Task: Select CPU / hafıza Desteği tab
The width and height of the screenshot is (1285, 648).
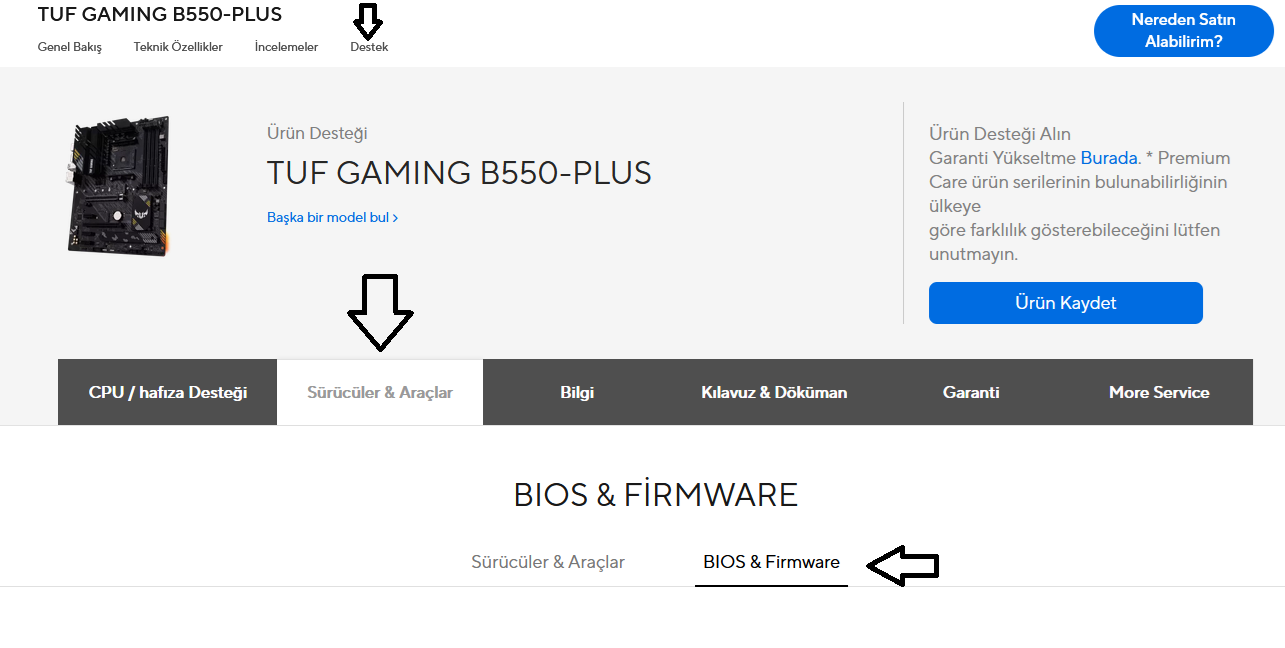Action: tap(167, 392)
